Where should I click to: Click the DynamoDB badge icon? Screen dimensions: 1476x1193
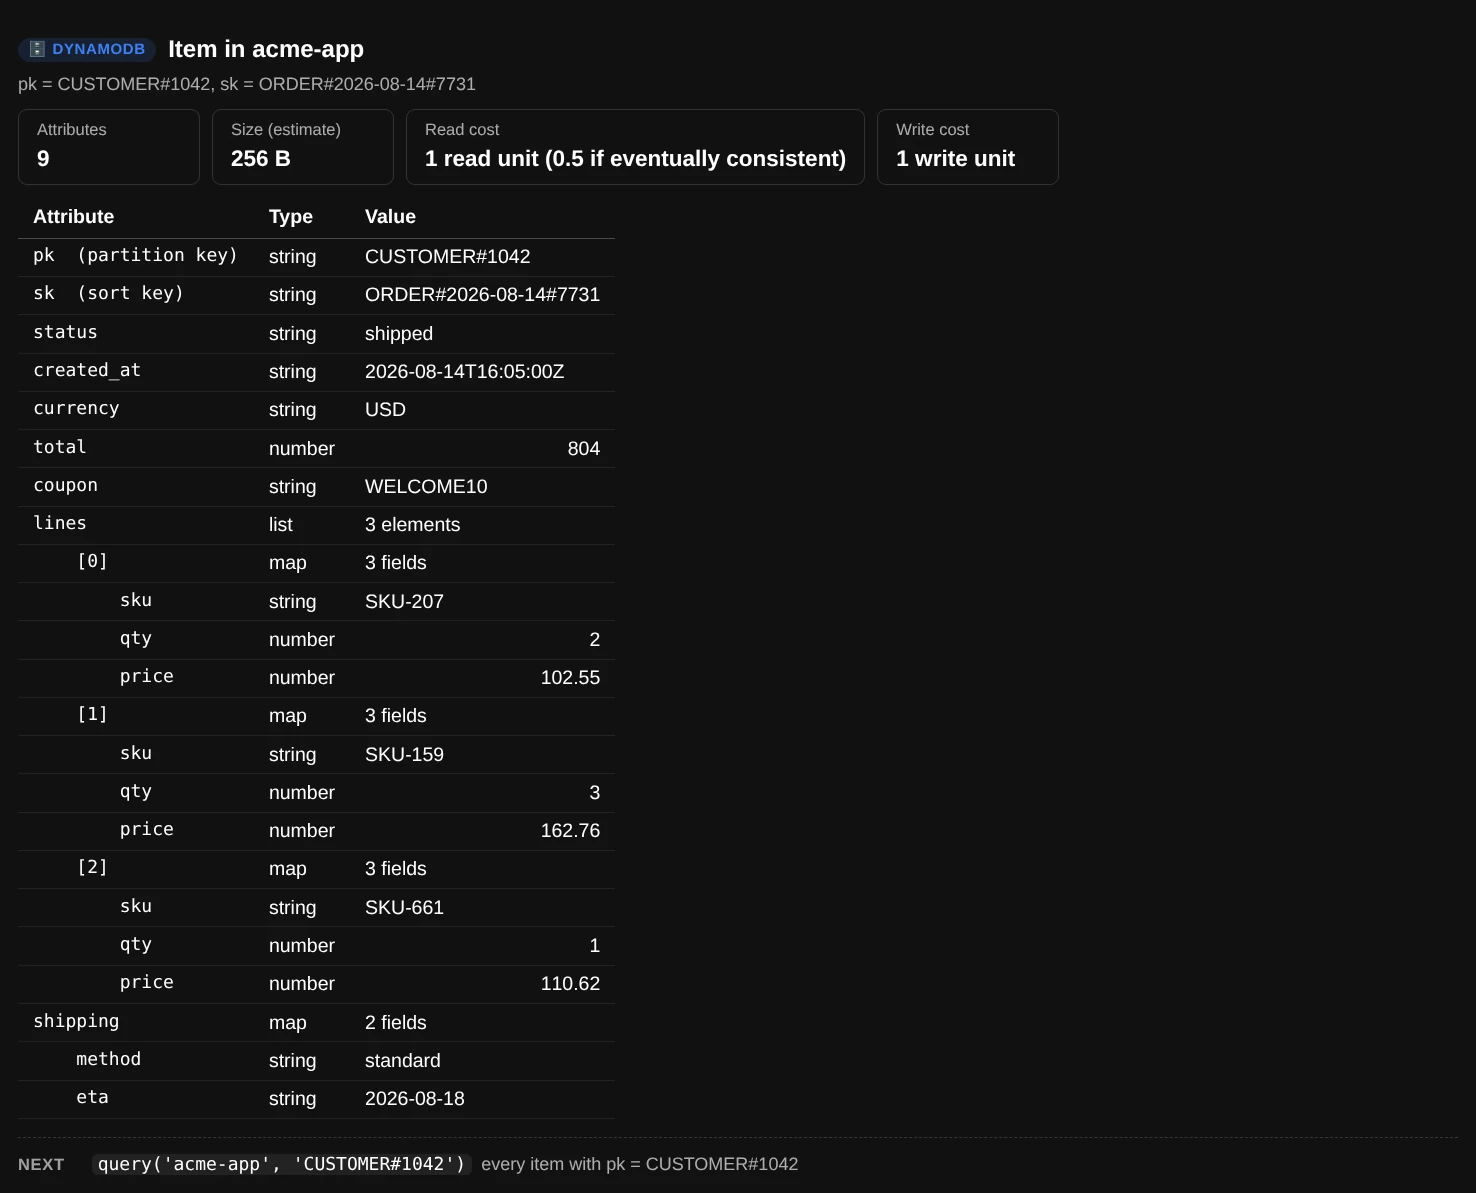coord(37,49)
